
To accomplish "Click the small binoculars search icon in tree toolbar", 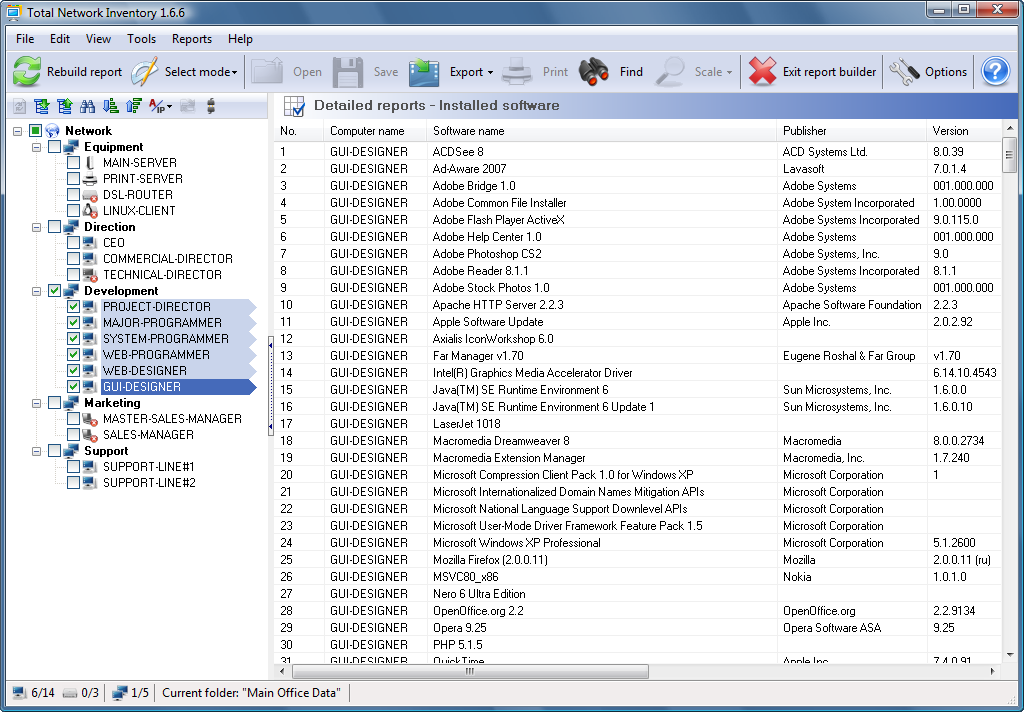I will (x=88, y=106).
